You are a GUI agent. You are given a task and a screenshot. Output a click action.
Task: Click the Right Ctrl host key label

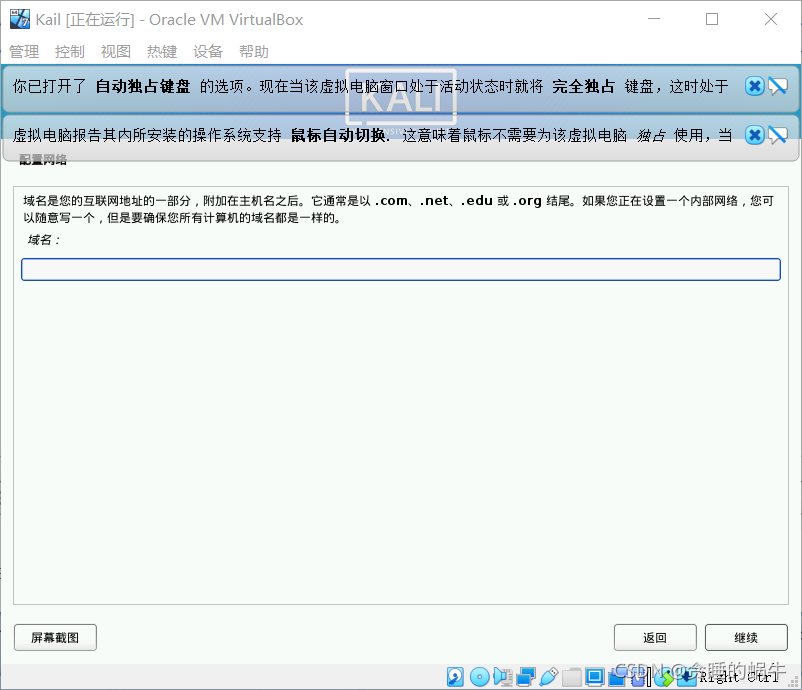point(739,677)
